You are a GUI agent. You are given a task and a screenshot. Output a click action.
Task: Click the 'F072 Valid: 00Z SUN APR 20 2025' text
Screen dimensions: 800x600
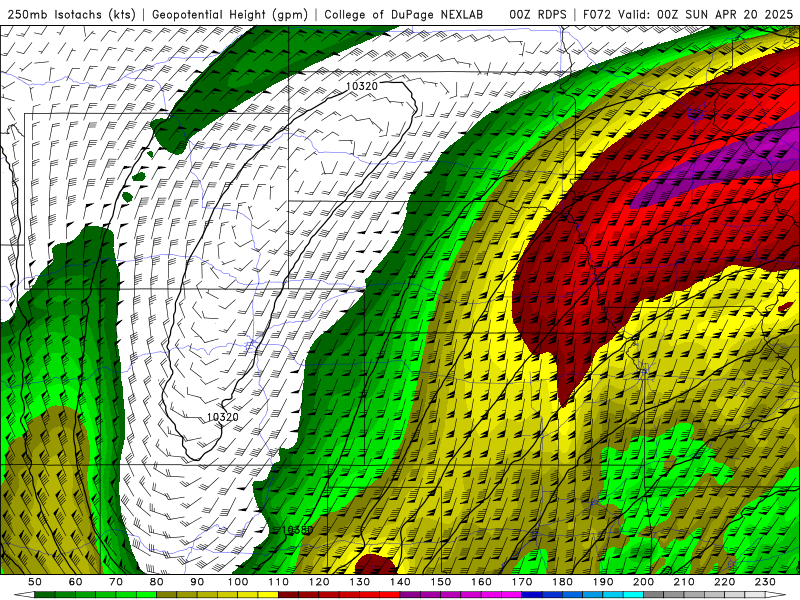pos(688,14)
